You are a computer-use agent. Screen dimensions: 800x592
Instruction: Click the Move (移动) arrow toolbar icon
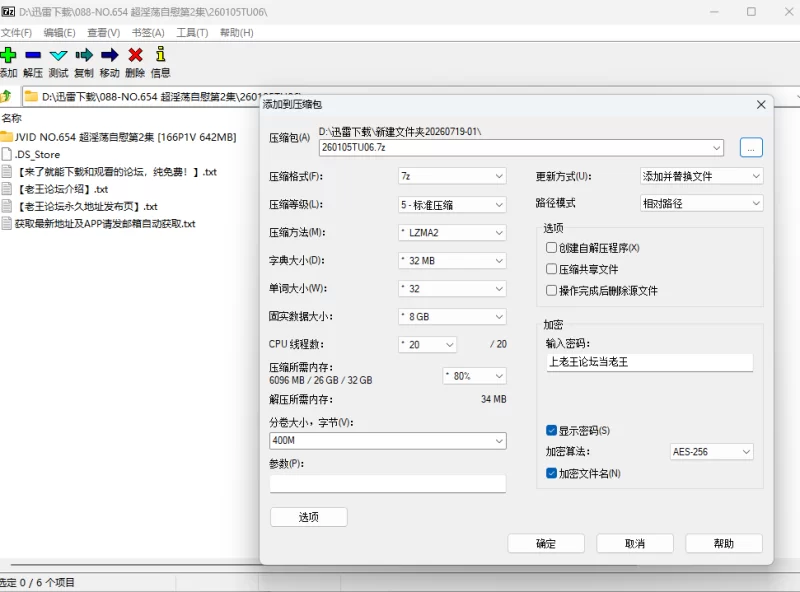(x=110, y=55)
